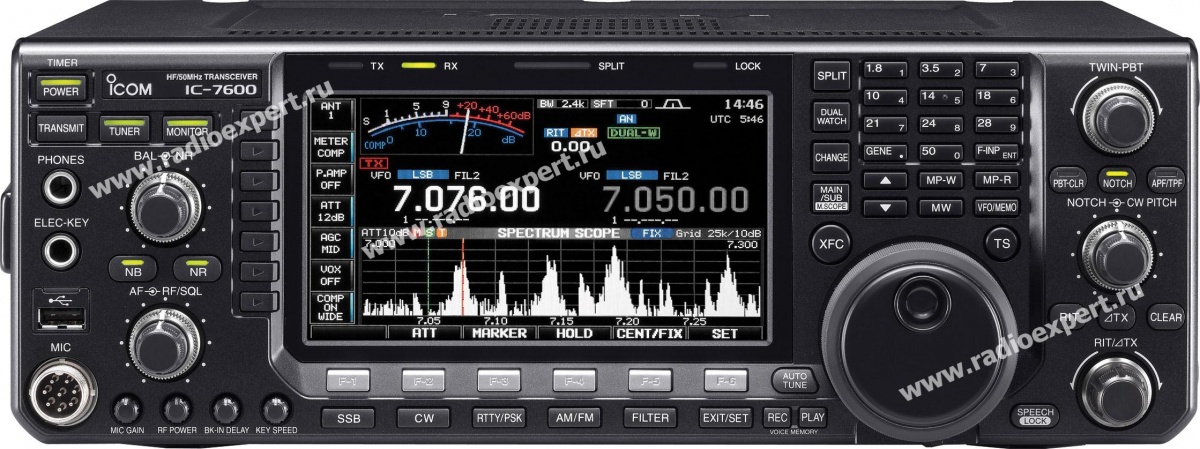The width and height of the screenshot is (1200, 449).
Task: Click the CHANGE button
Action: click(x=832, y=157)
